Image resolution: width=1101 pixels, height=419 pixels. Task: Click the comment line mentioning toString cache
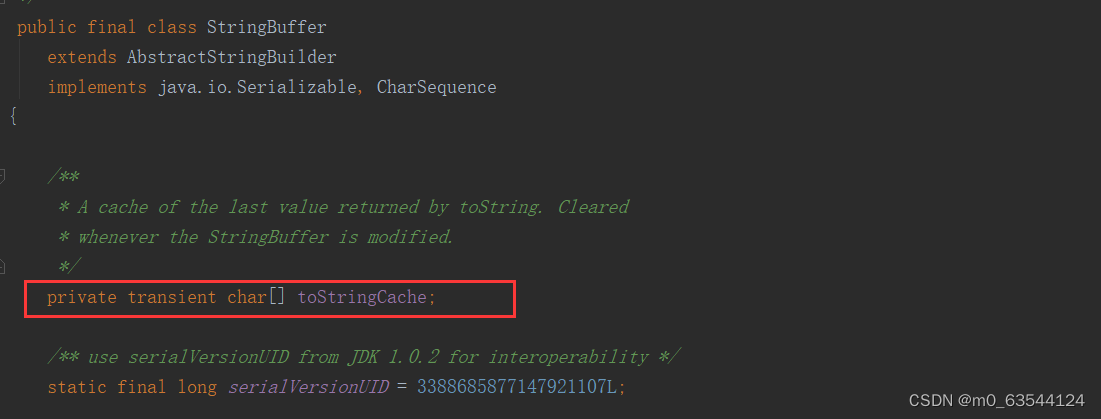(x=343, y=207)
